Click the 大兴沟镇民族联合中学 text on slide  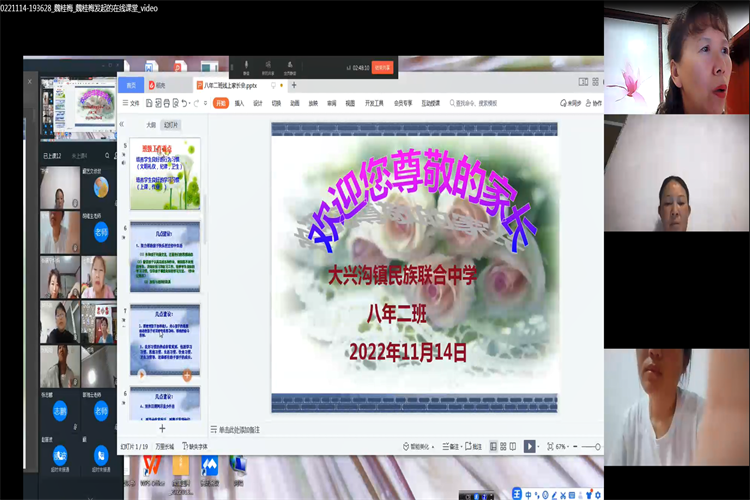click(402, 275)
